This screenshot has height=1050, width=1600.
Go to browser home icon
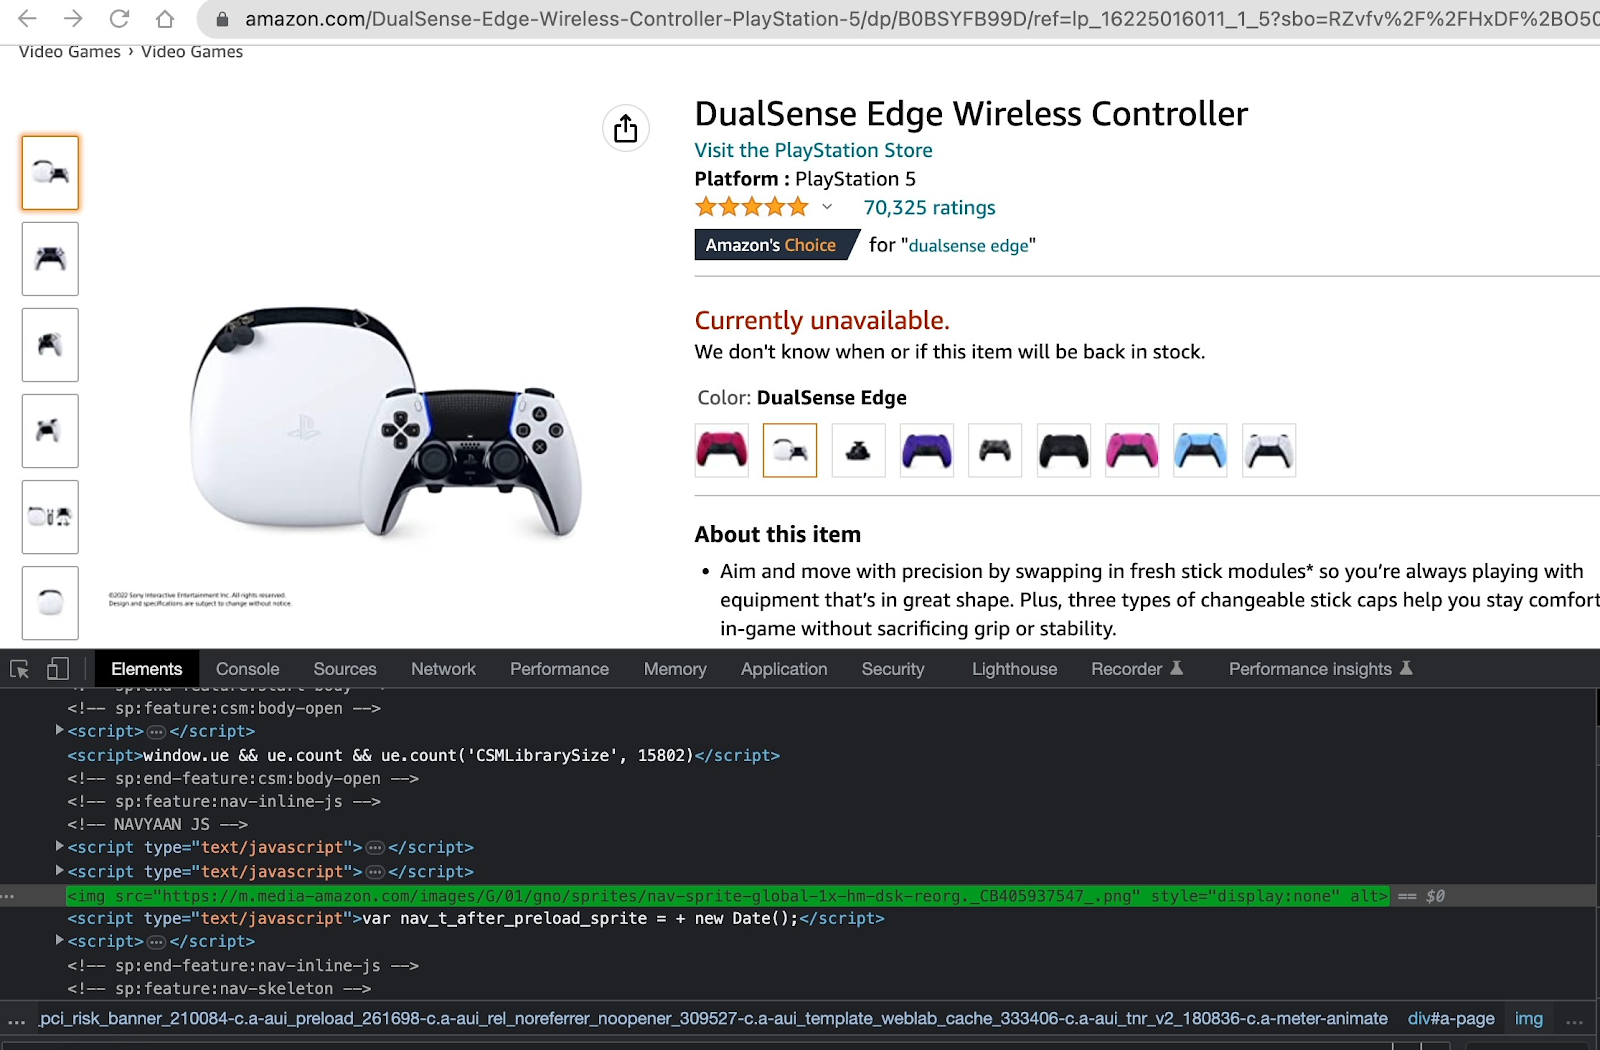(x=165, y=18)
